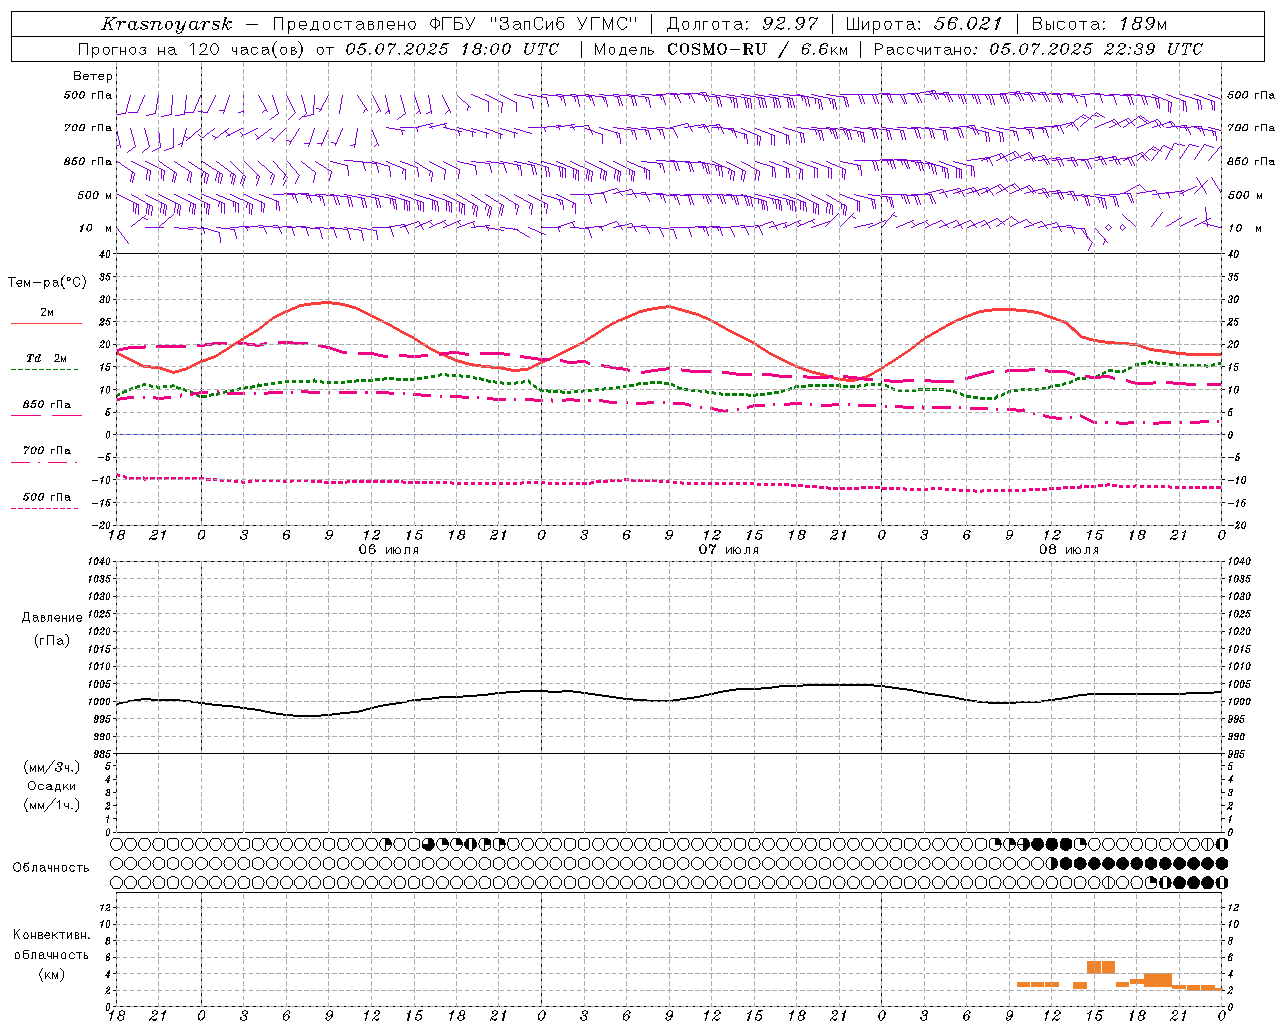
Task: Click the Krasnoyarsk station title
Action: point(167,24)
